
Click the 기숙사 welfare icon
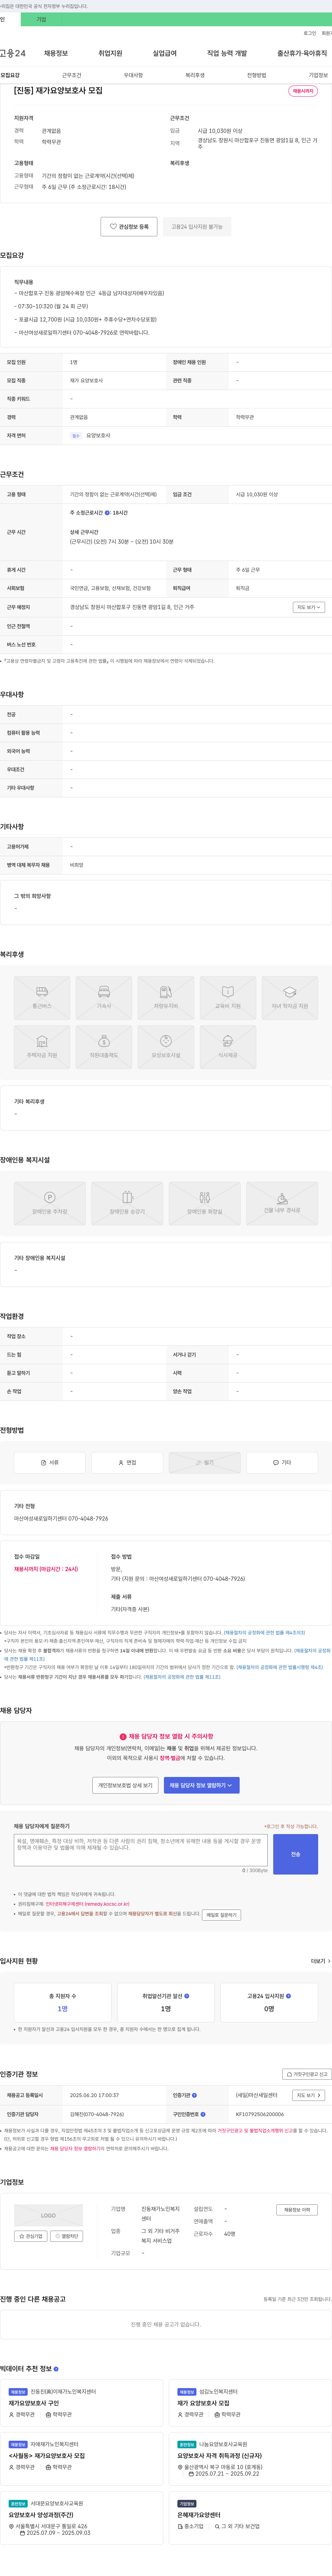pyautogui.click(x=104, y=992)
